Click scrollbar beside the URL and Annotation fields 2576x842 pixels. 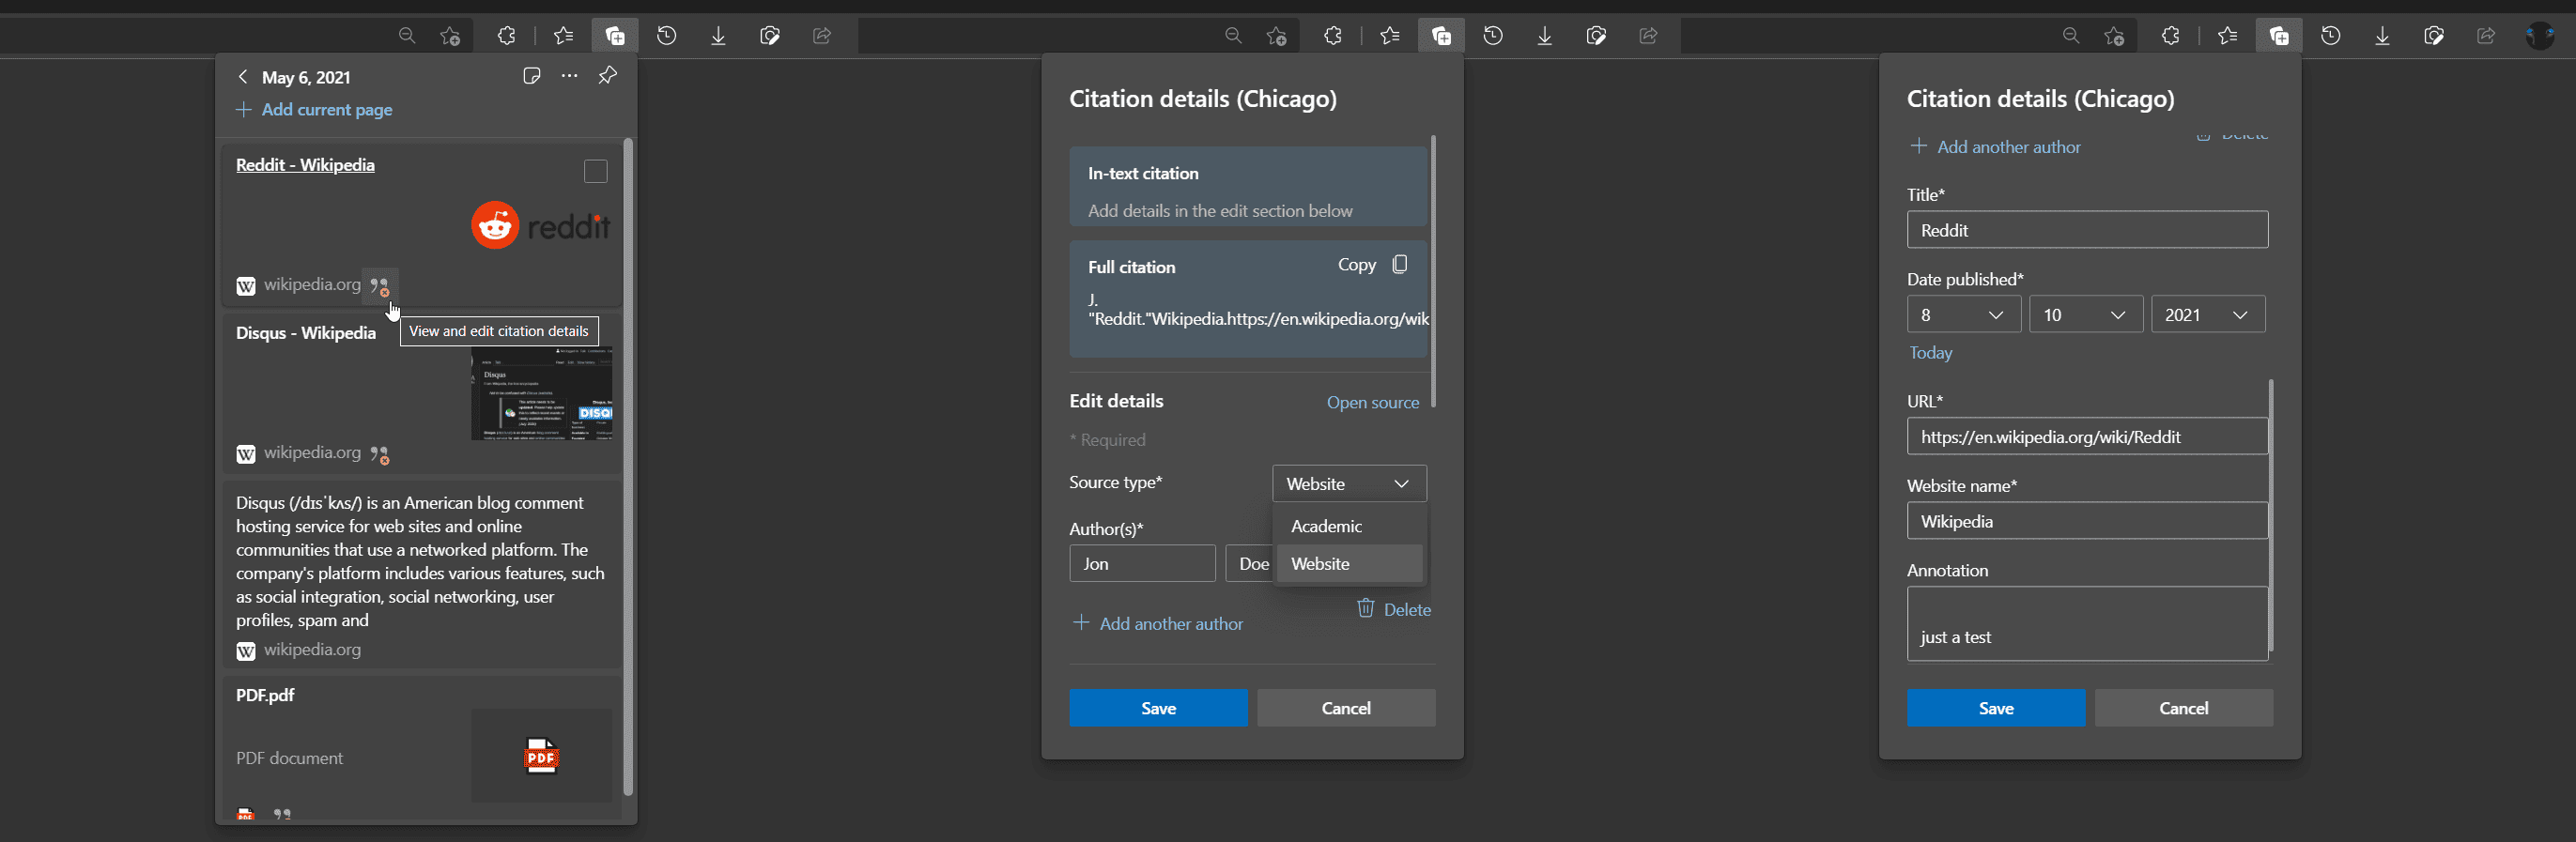pos(2271,515)
